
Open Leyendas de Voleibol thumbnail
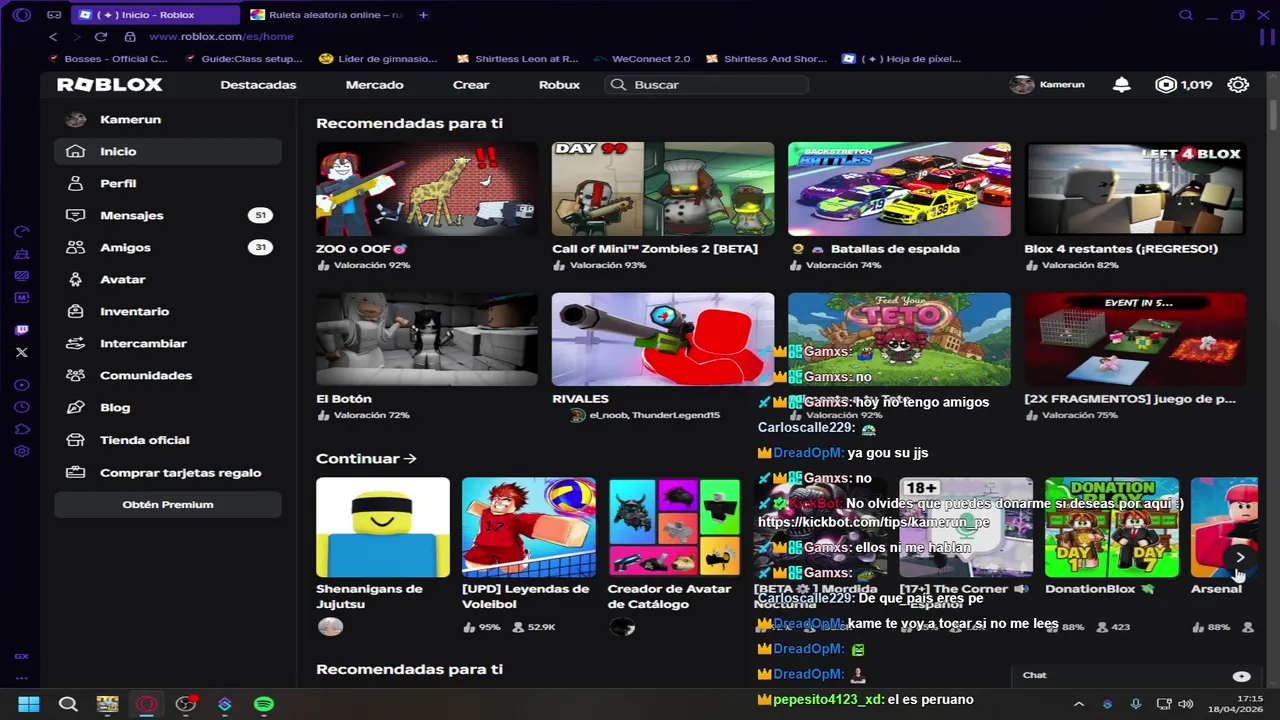point(529,527)
